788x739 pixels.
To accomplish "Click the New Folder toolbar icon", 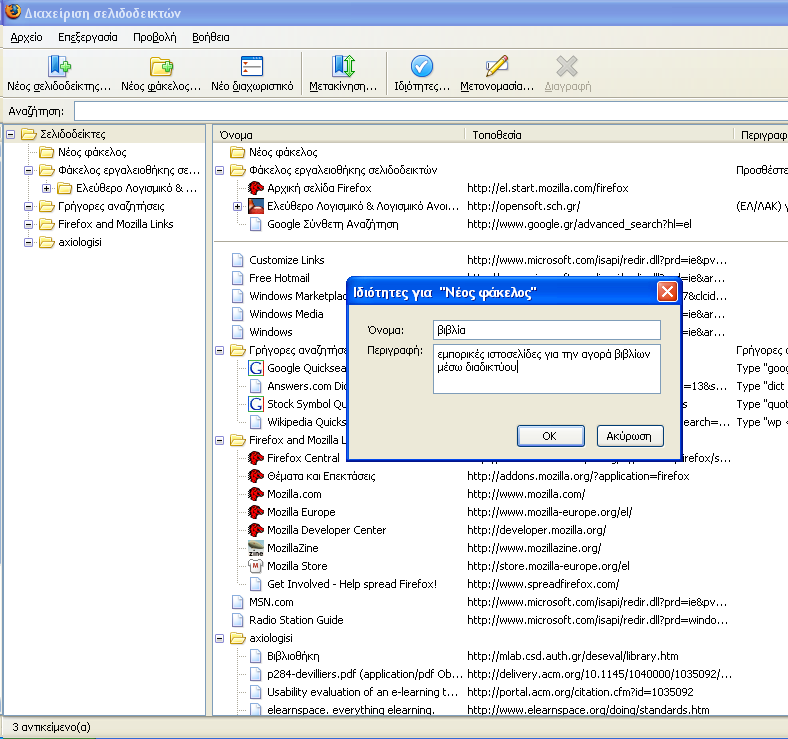I will (161, 66).
